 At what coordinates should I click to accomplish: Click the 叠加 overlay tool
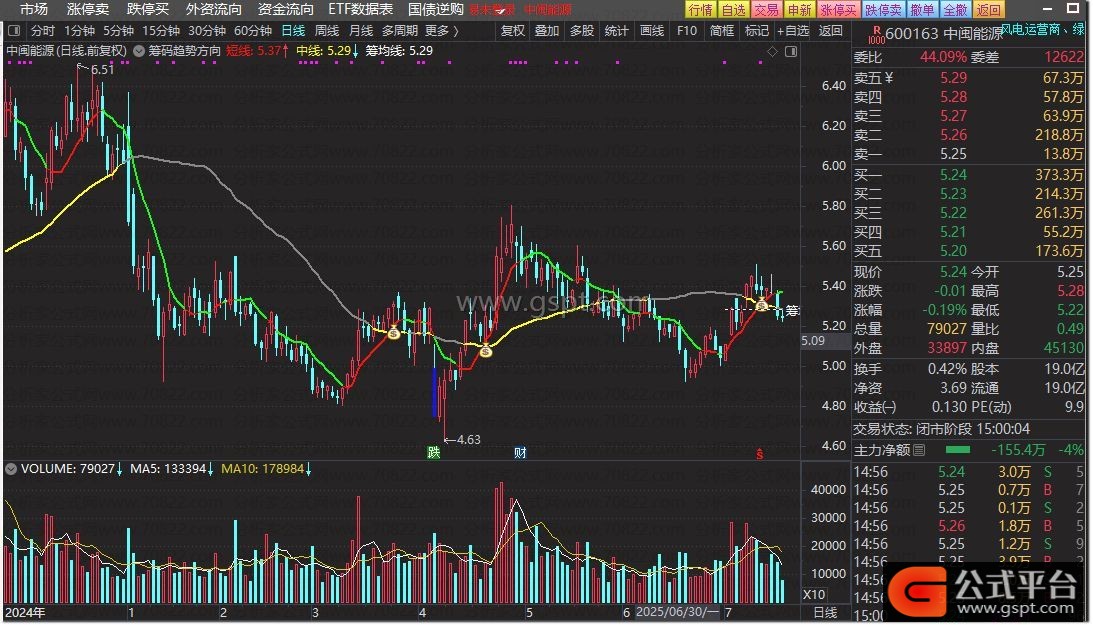pyautogui.click(x=547, y=31)
